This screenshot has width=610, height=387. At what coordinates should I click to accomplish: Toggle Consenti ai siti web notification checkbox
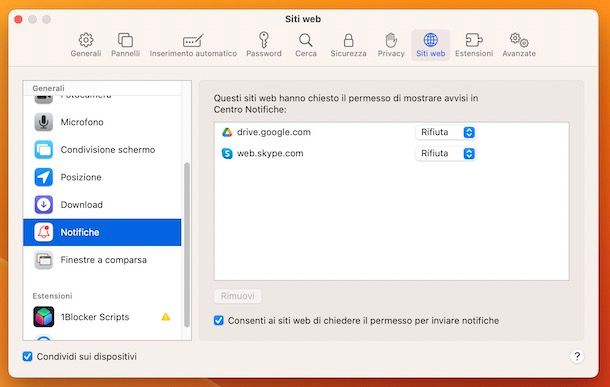point(219,320)
